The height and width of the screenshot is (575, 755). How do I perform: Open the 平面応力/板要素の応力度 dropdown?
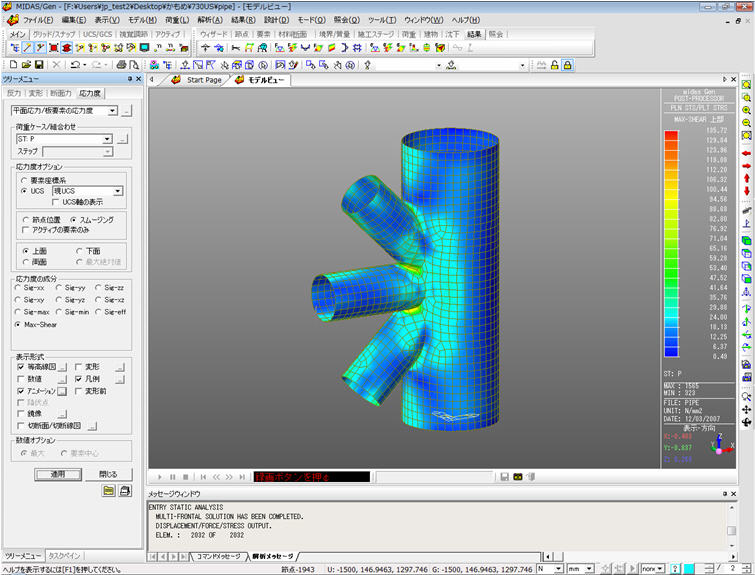(112, 111)
